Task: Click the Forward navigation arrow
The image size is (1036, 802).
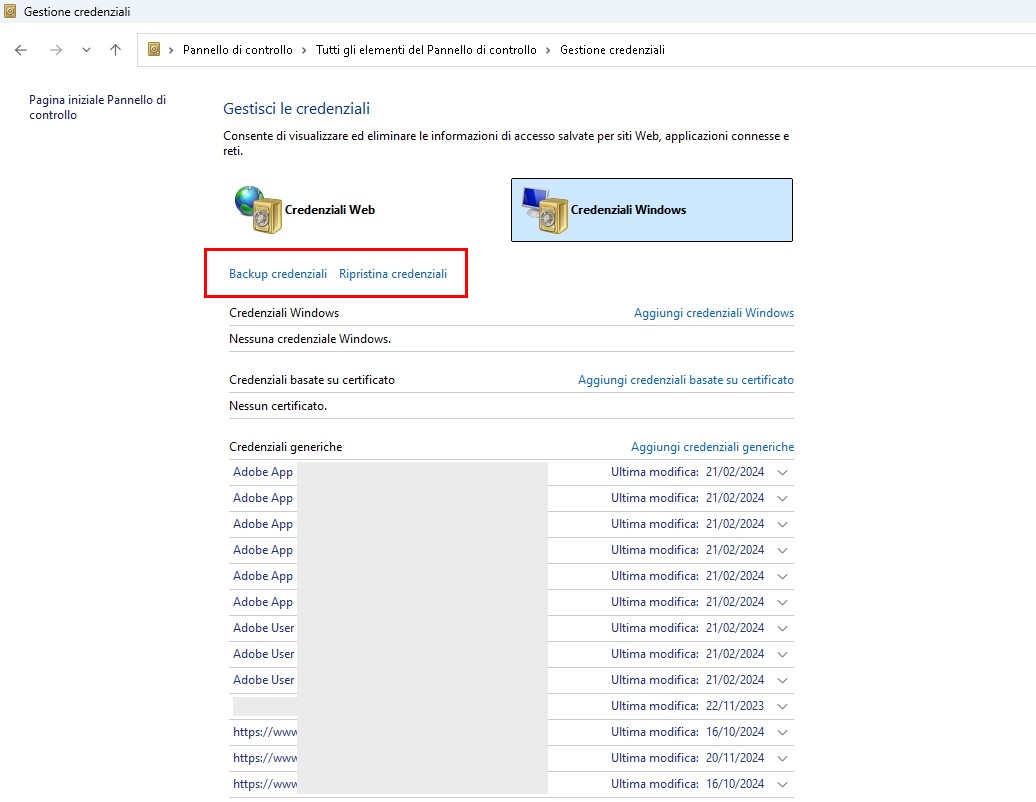Action: coord(56,50)
